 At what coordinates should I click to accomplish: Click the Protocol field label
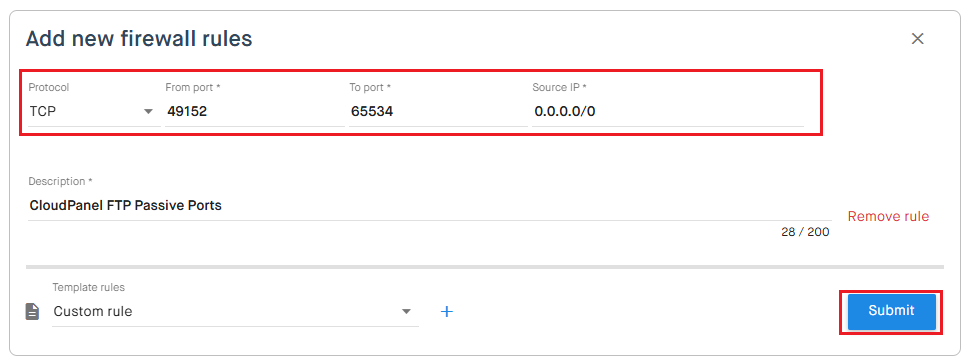(x=49, y=87)
